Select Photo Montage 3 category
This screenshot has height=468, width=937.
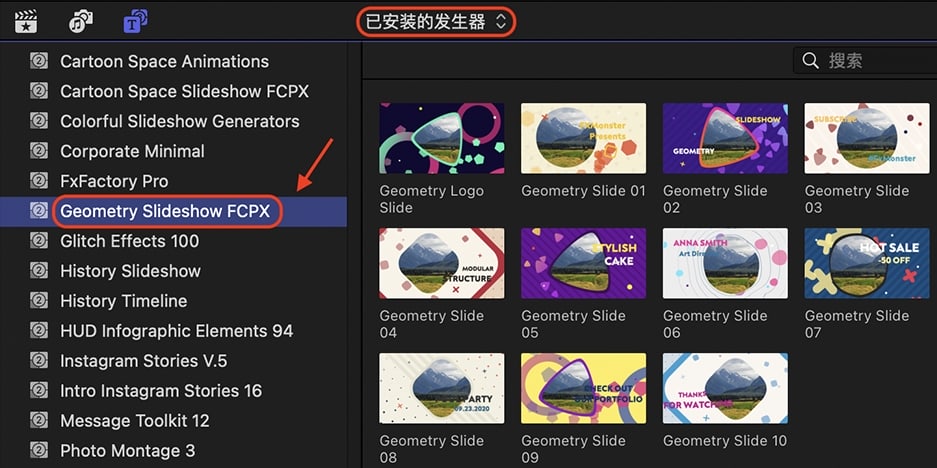coord(173,450)
